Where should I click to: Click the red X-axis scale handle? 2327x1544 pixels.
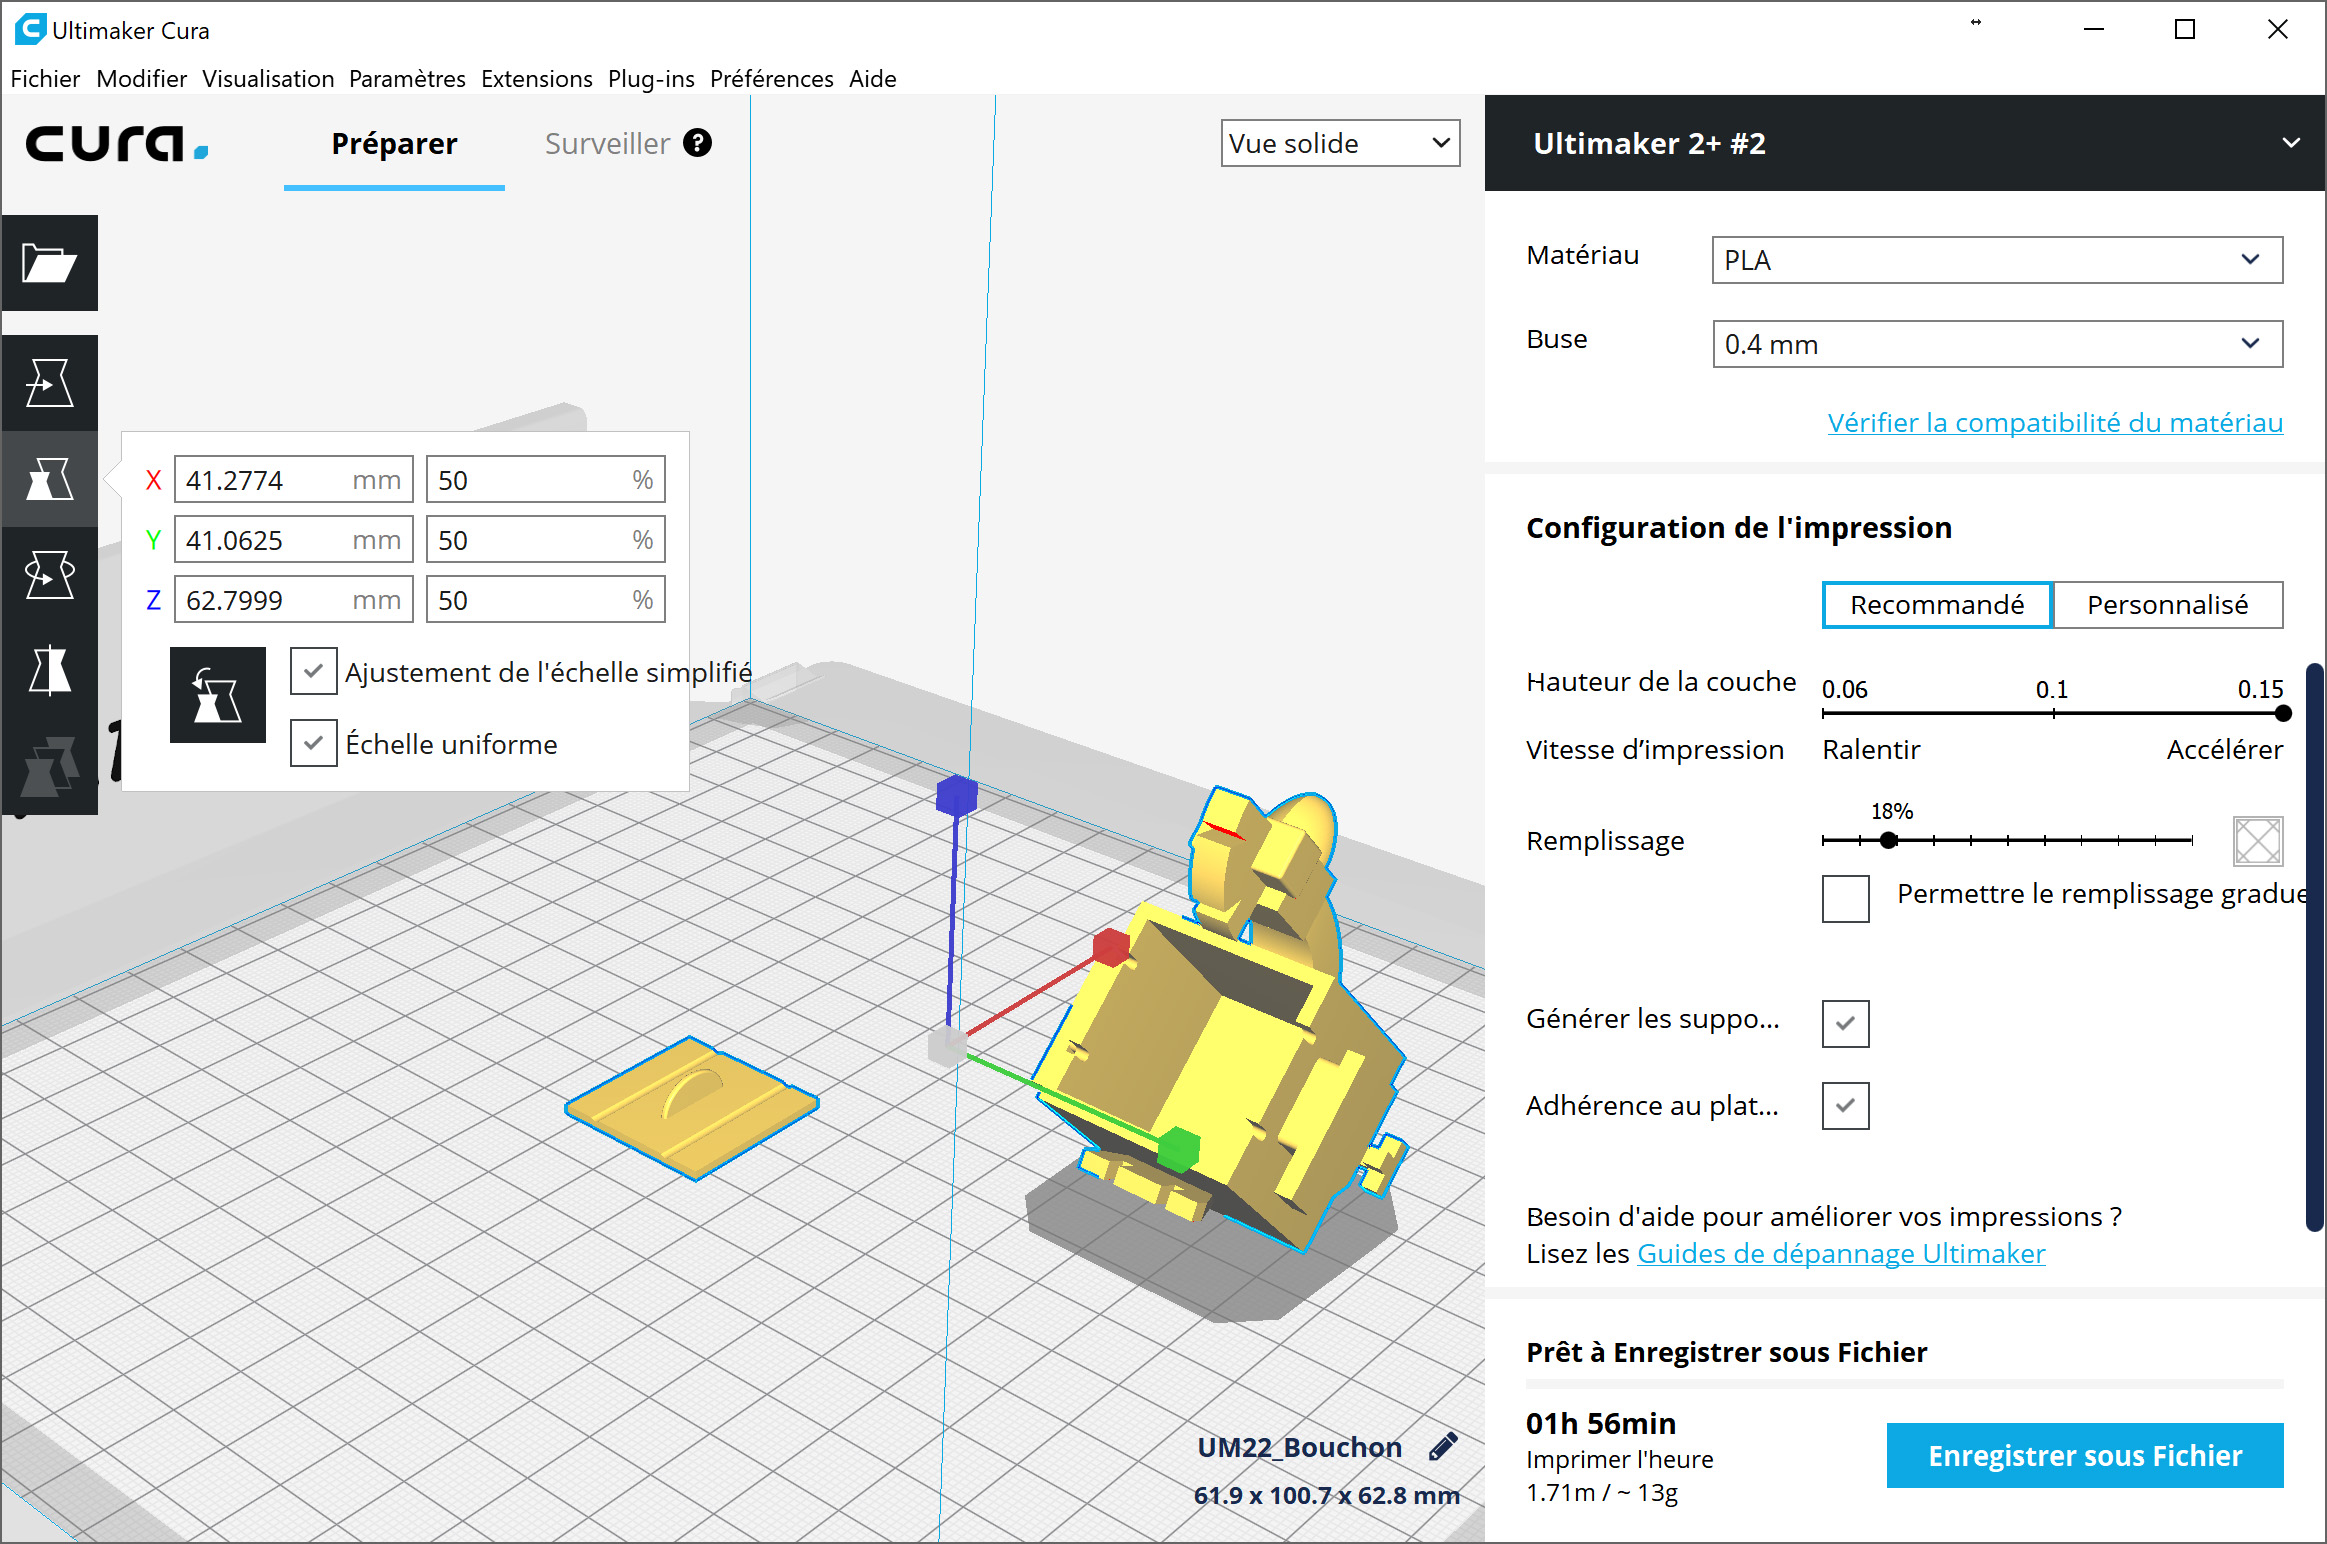1111,946
